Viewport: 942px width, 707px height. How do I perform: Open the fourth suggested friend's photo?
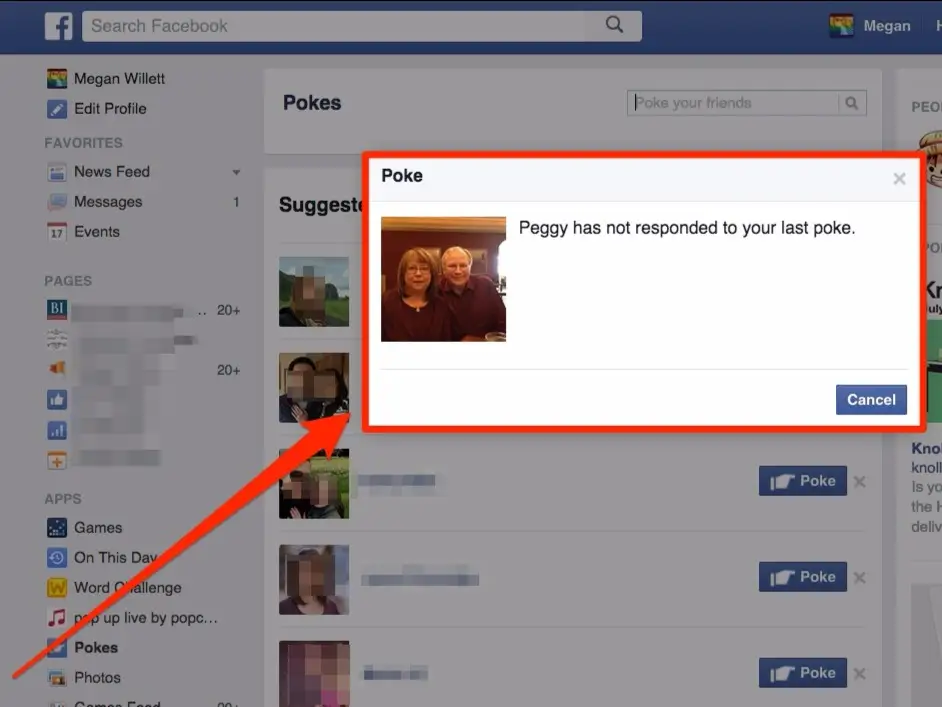314,580
